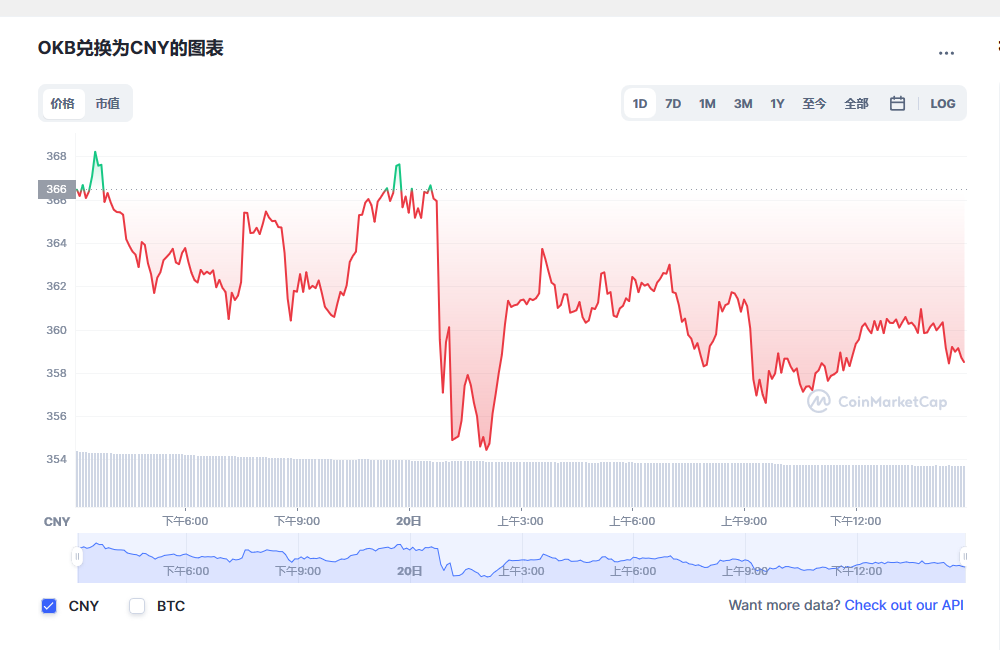
Task: Enable the BTC currency checkbox
Action: point(137,606)
